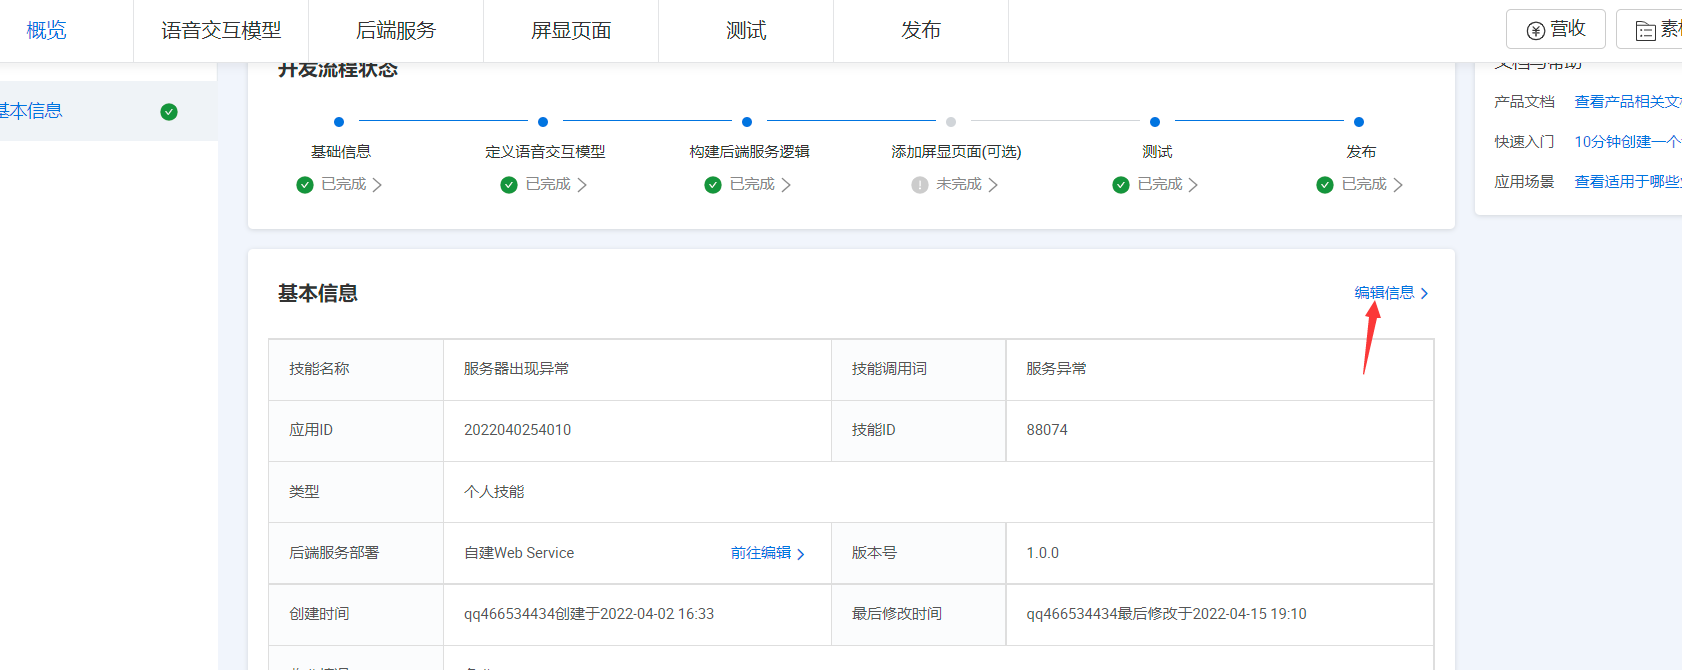
Task: Click the yen icon in 营收 button
Action: coord(1536,31)
